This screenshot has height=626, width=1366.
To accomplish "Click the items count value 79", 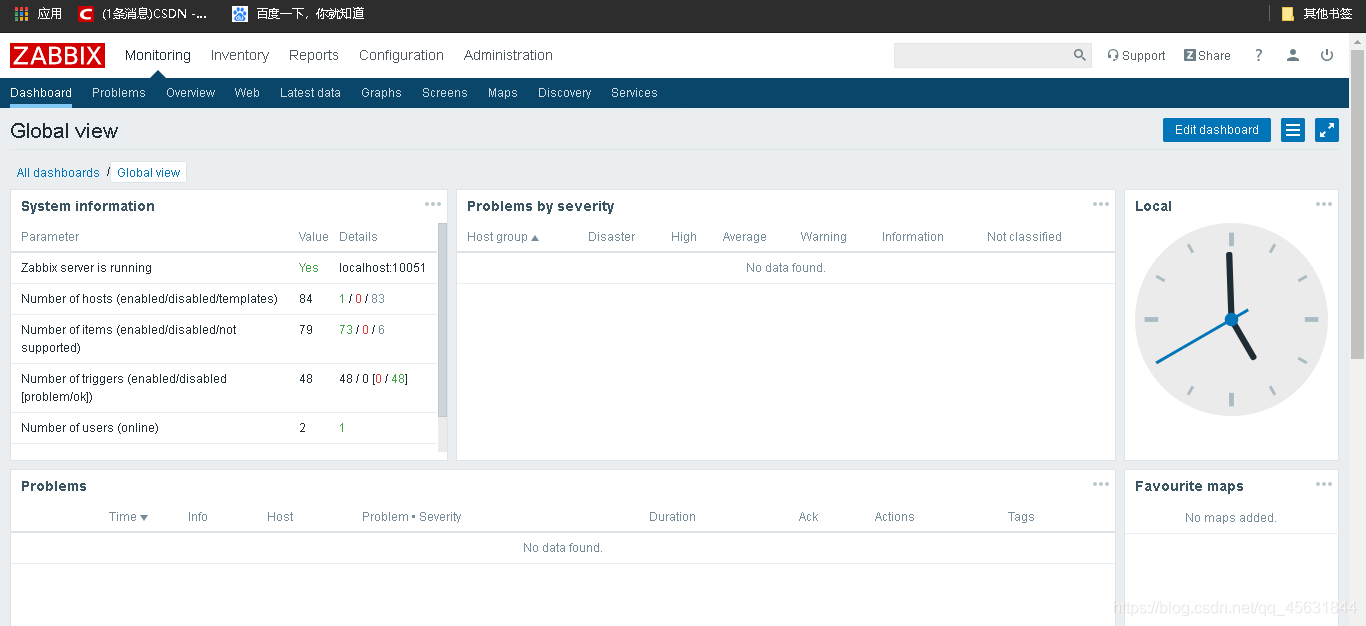I will coord(306,330).
